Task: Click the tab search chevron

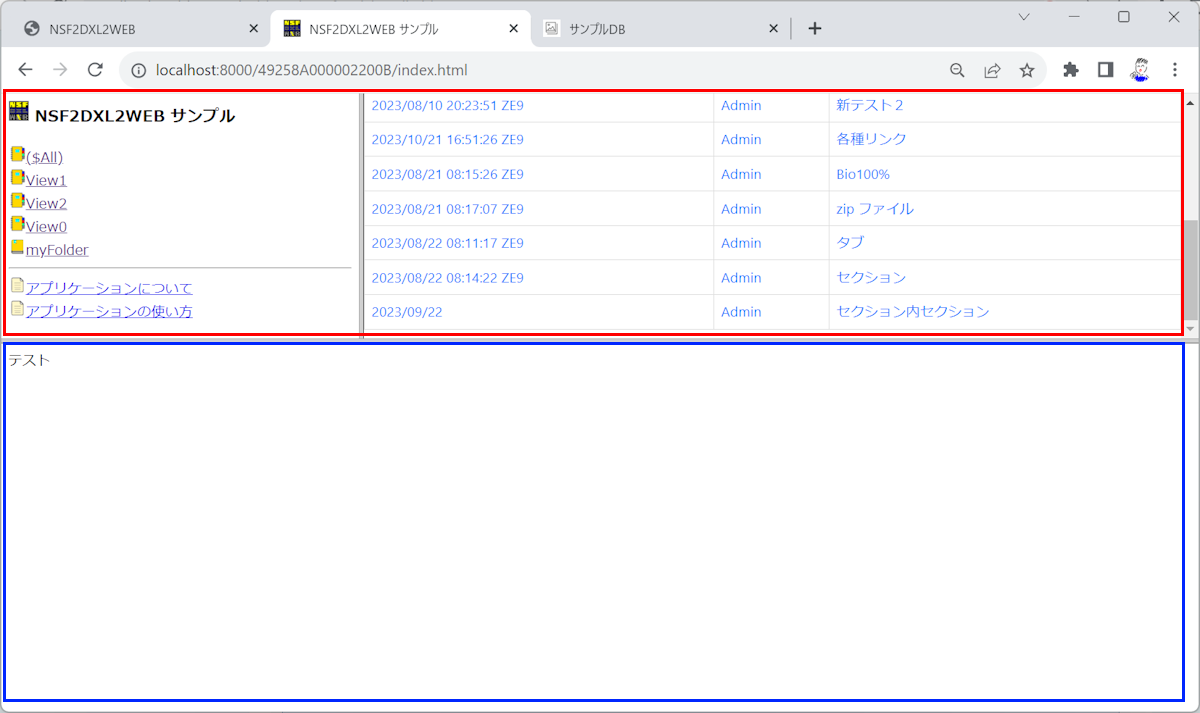Action: pyautogui.click(x=1024, y=17)
